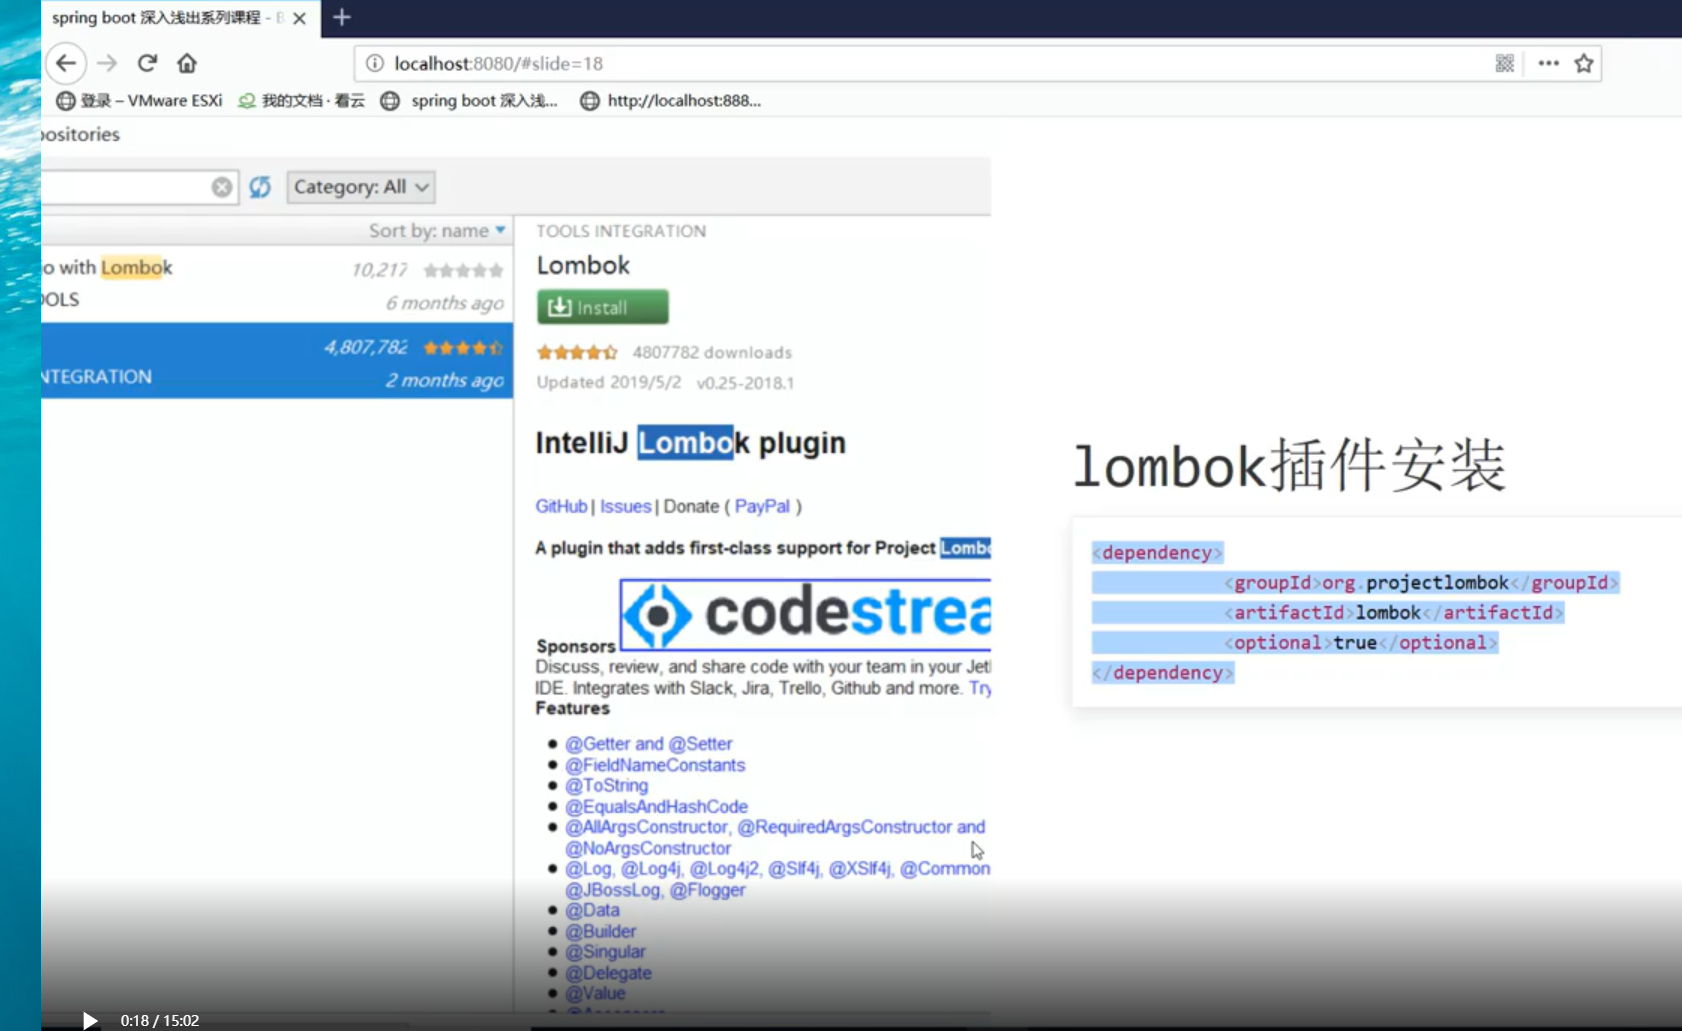Open the 登录 – VMware ESXi bookmark
The height and width of the screenshot is (1031, 1682).
click(138, 100)
